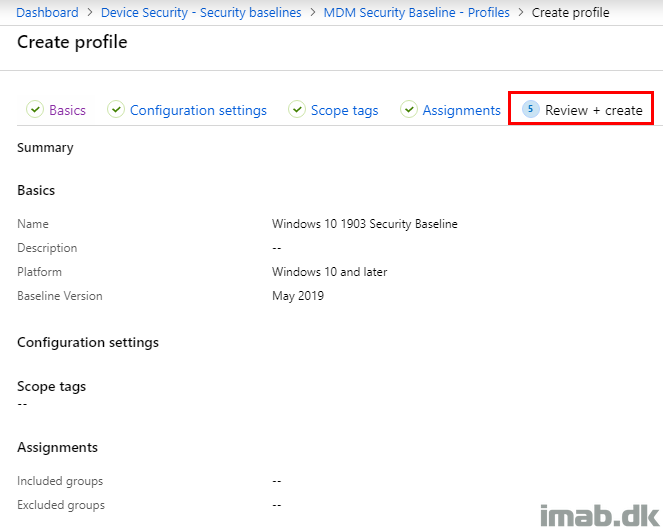Click the Basics step checkmark icon

[x=35, y=109]
